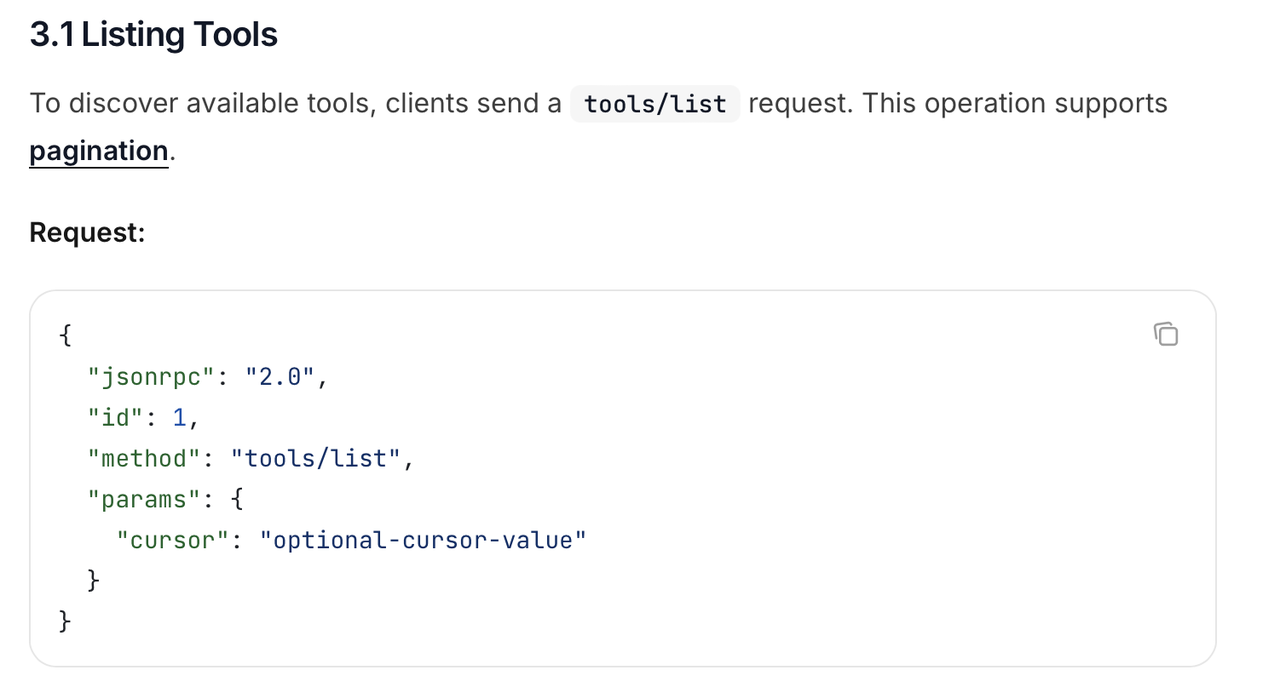The image size is (1280, 693).
Task: Click the "params" key in the code
Action: [x=144, y=499]
